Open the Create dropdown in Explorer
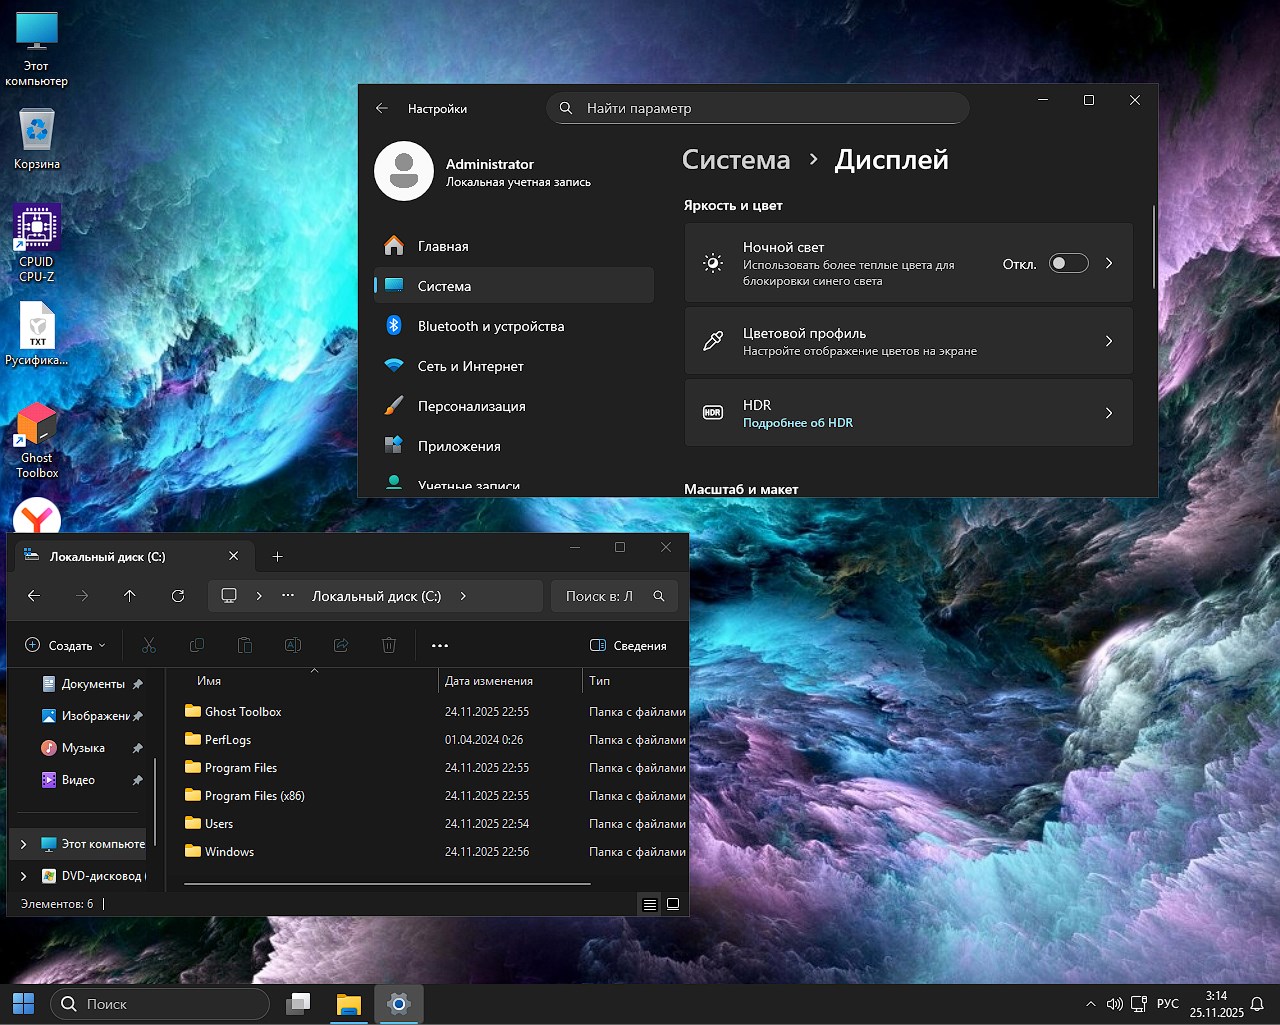This screenshot has width=1280, height=1025. tap(65, 646)
